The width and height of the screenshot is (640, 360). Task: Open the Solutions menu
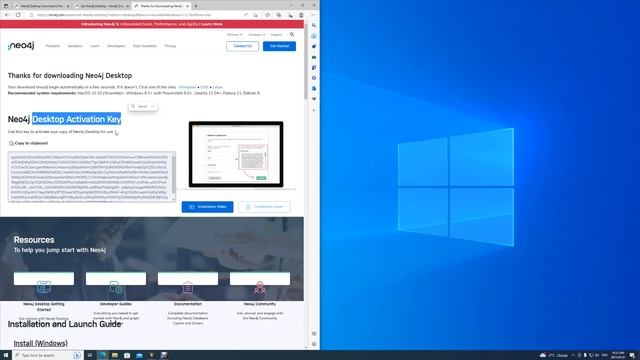75,46
